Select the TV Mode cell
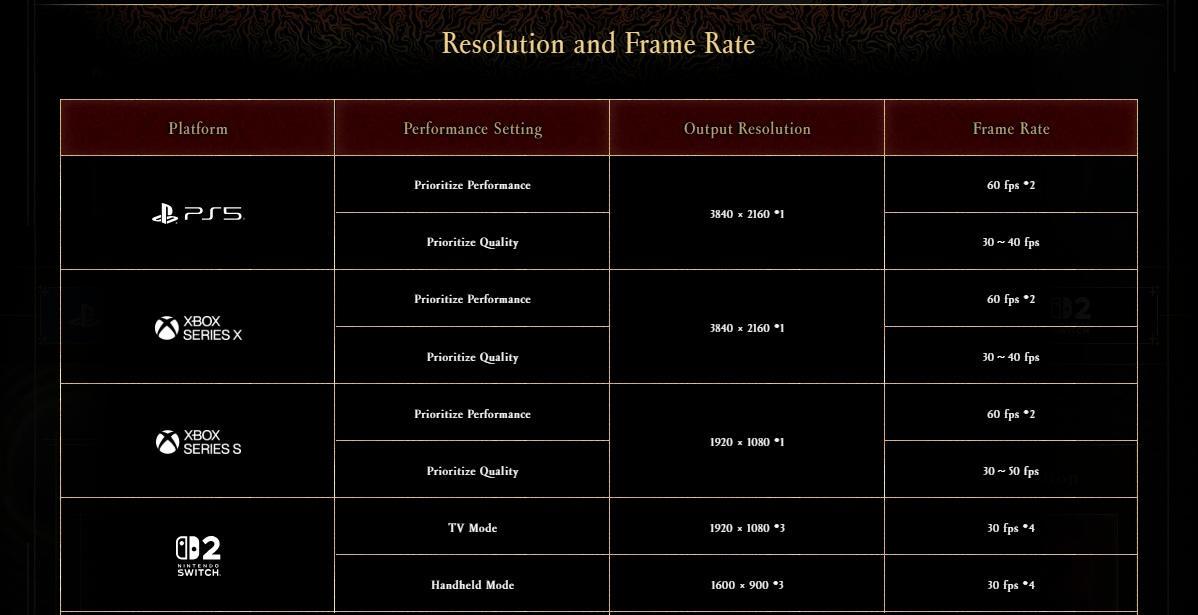This screenshot has width=1198, height=615. point(472,527)
